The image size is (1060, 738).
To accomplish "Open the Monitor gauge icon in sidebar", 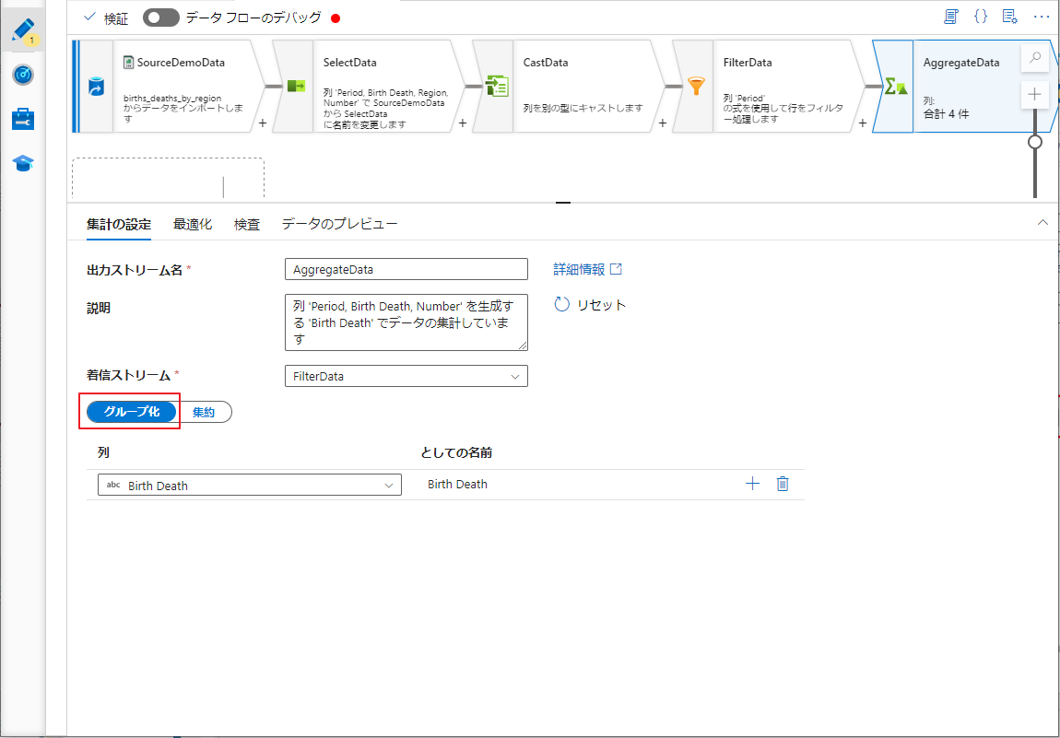I will pos(22,76).
